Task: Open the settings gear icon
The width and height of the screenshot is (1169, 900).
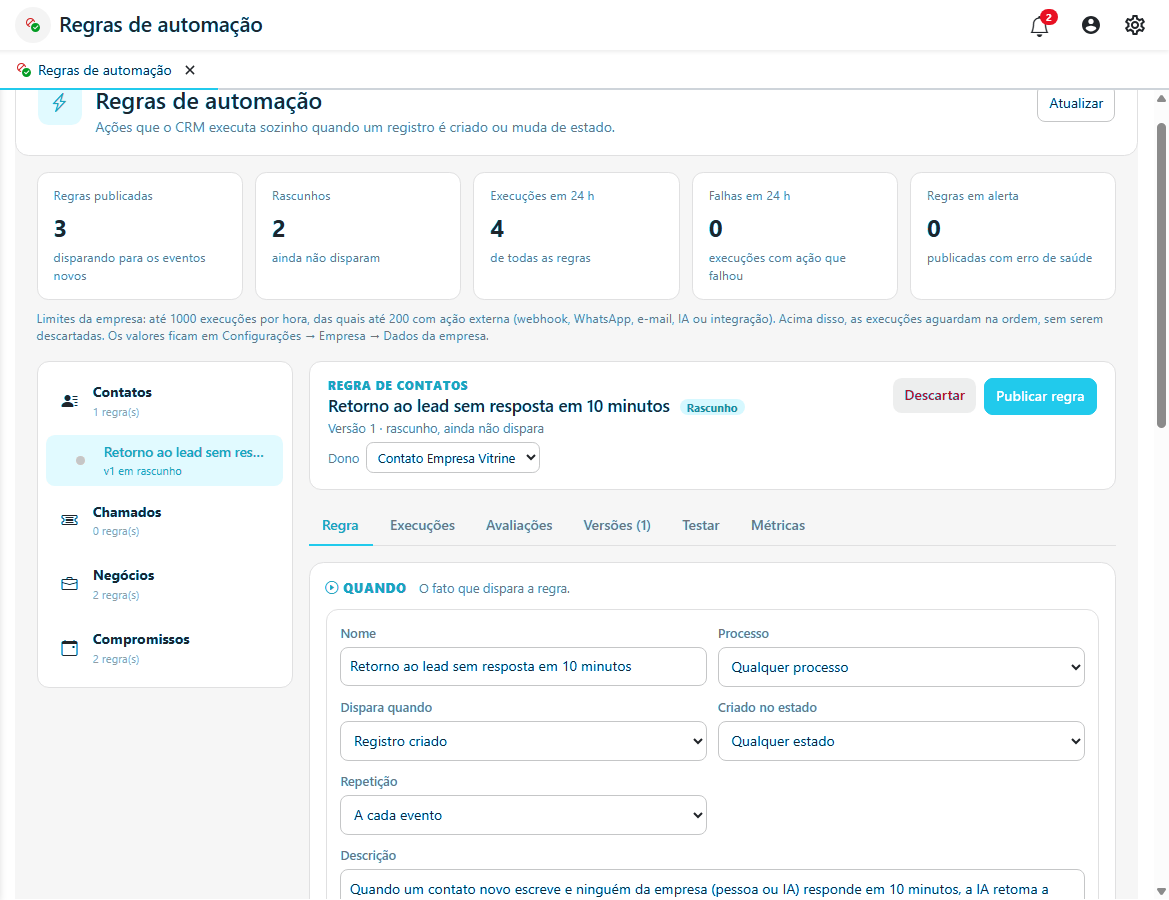Action: (x=1134, y=25)
